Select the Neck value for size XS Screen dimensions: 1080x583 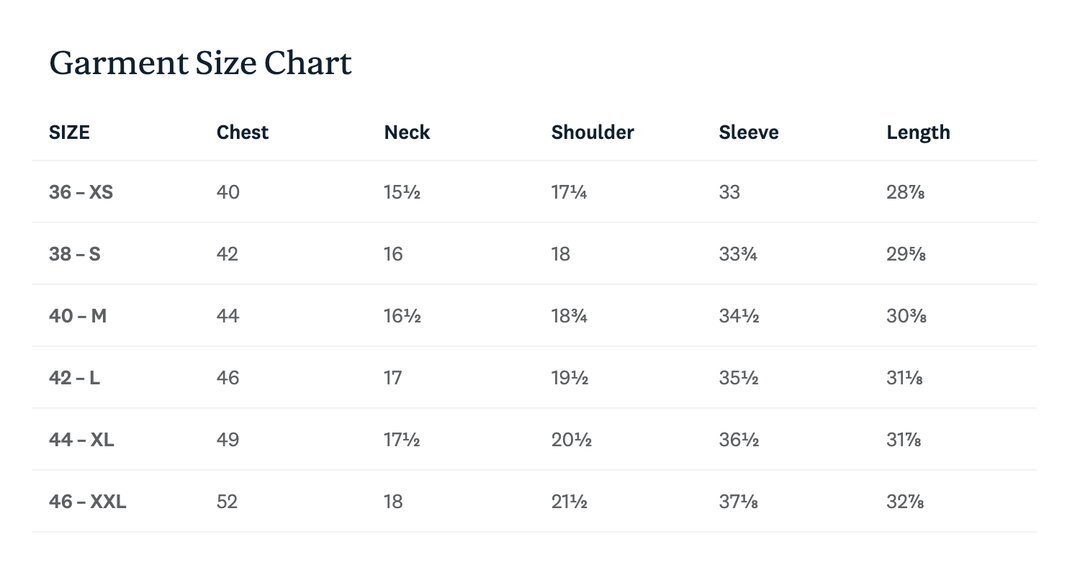click(x=402, y=192)
